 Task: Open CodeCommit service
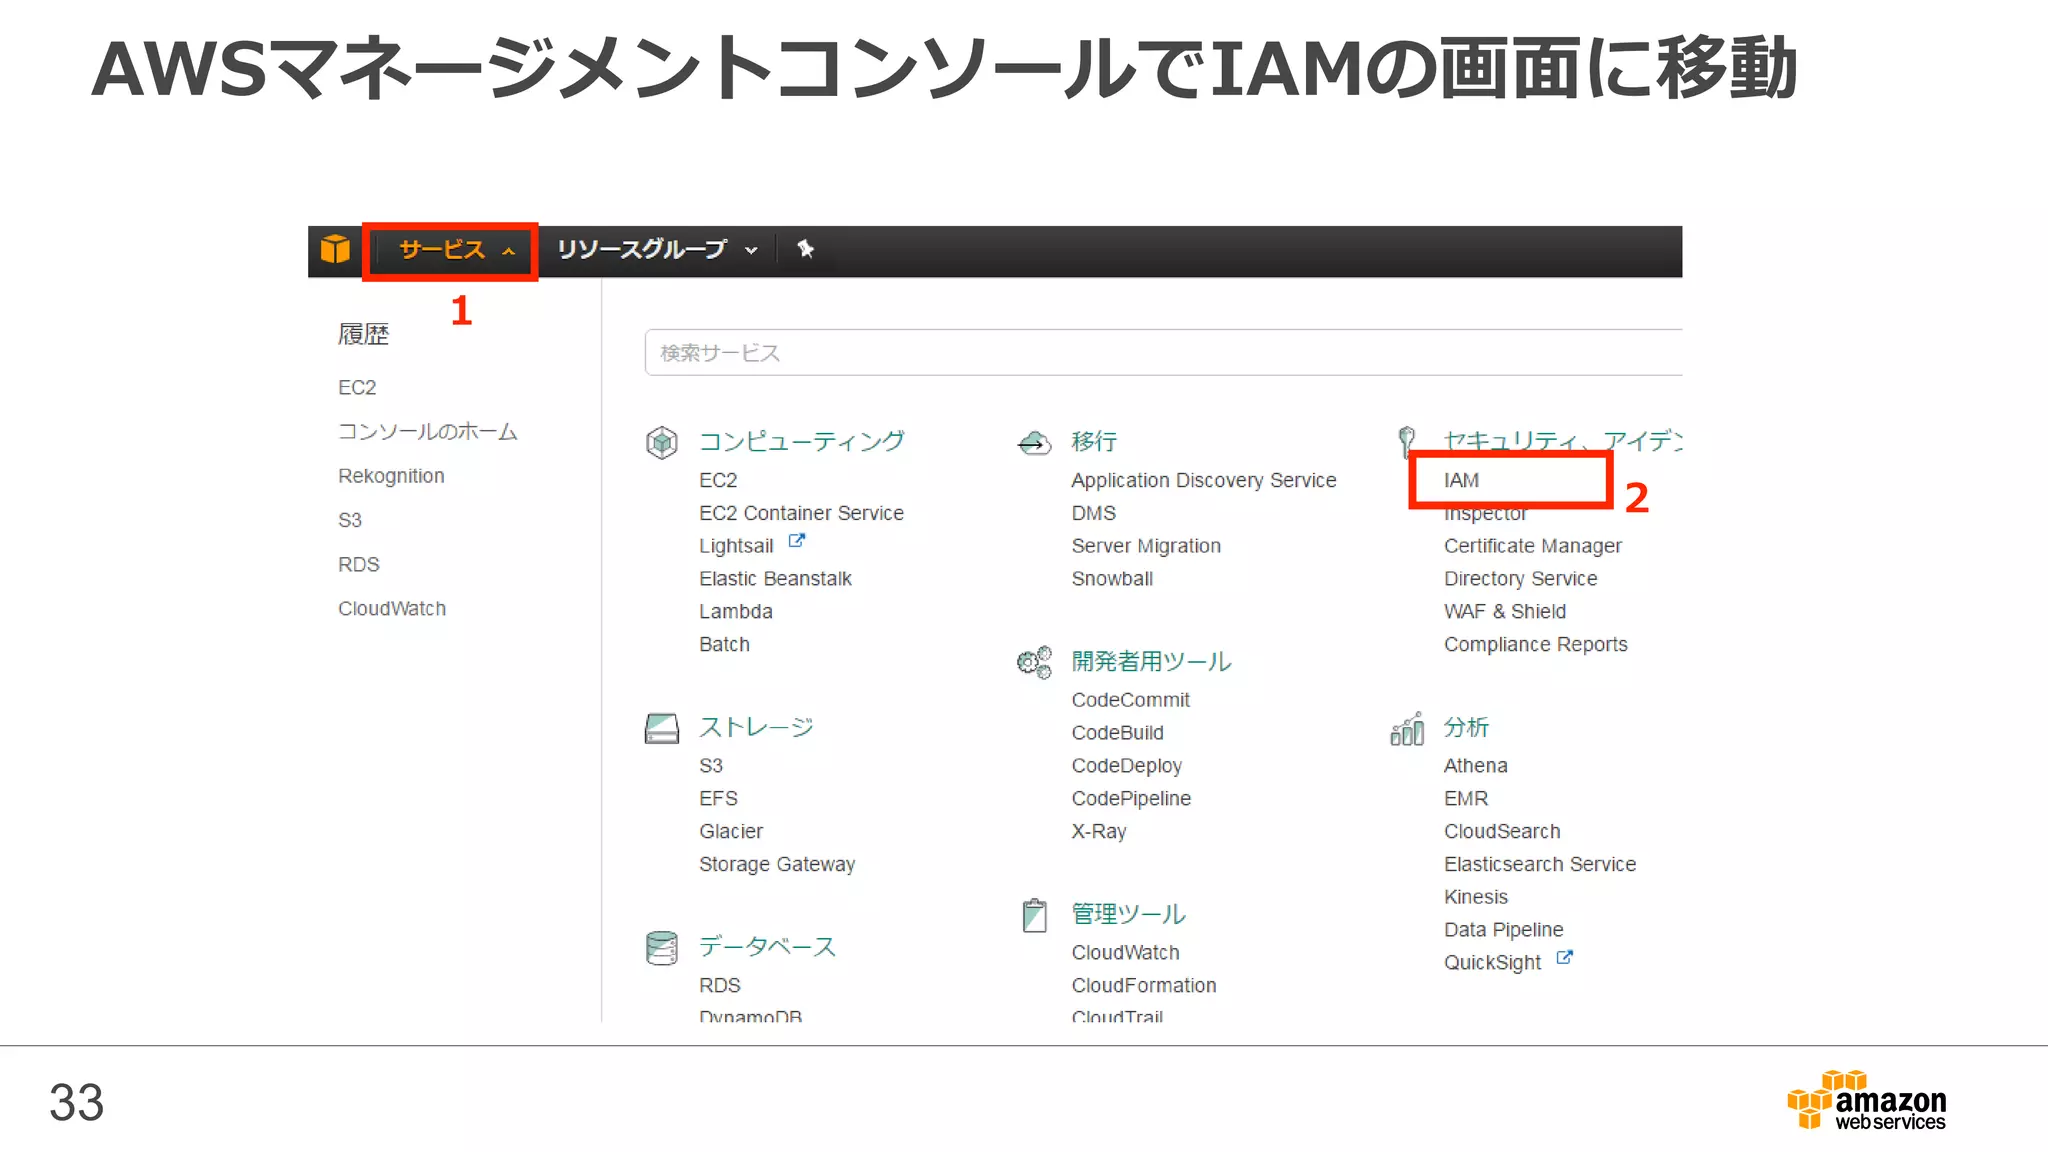[x=1130, y=700]
